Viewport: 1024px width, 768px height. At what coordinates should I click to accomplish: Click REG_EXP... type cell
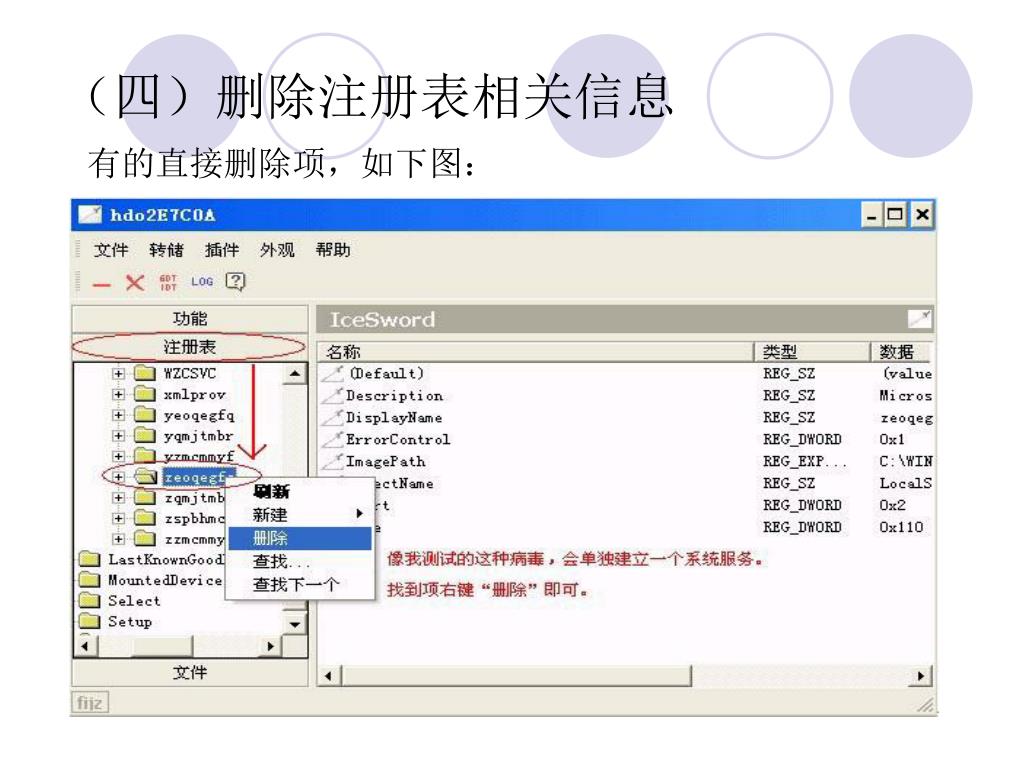805,462
